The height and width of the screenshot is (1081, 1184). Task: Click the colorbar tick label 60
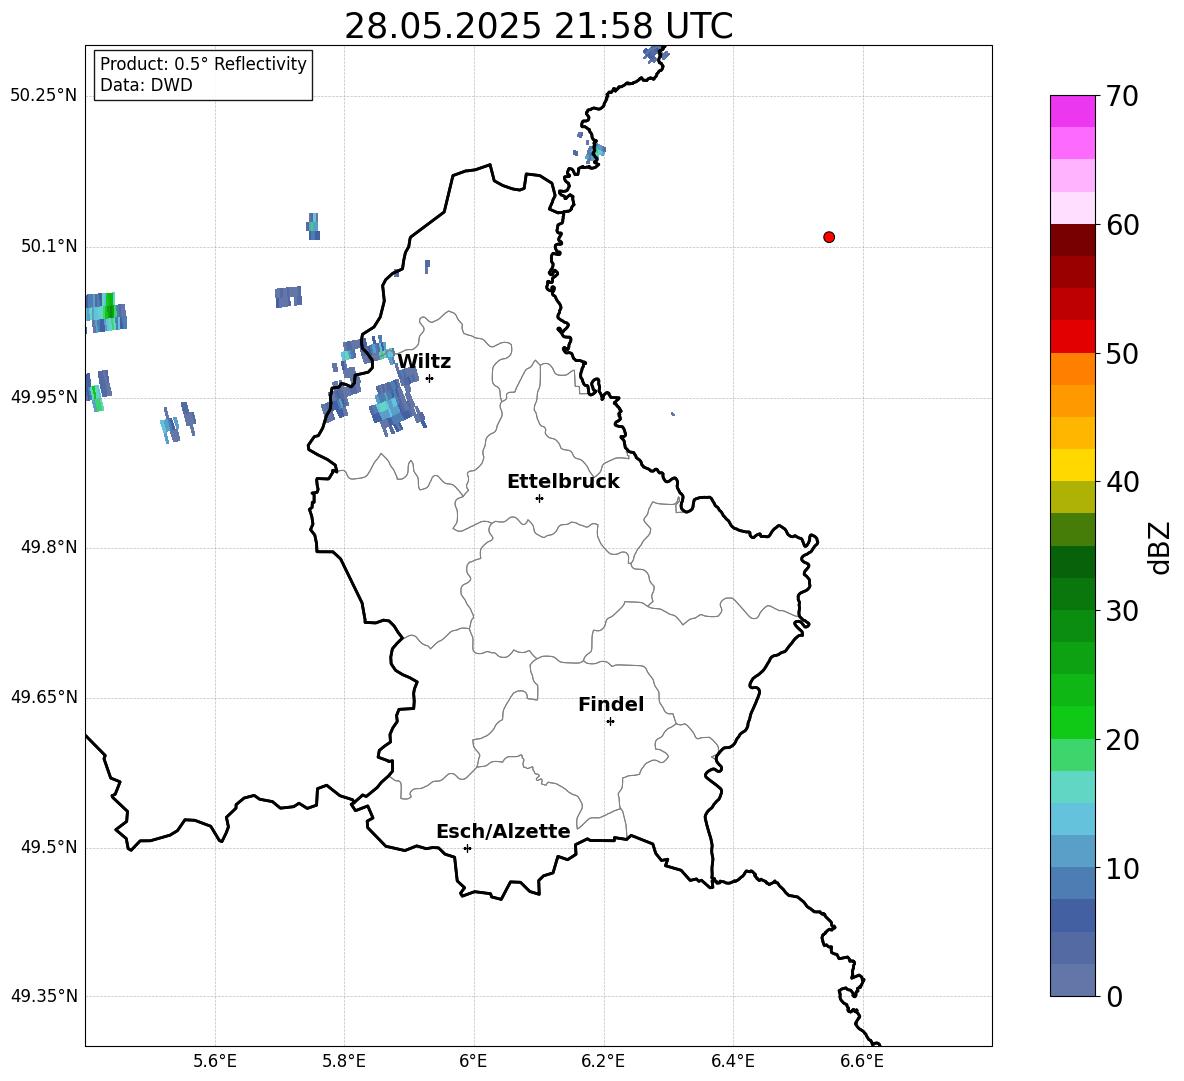pyautogui.click(x=1122, y=225)
